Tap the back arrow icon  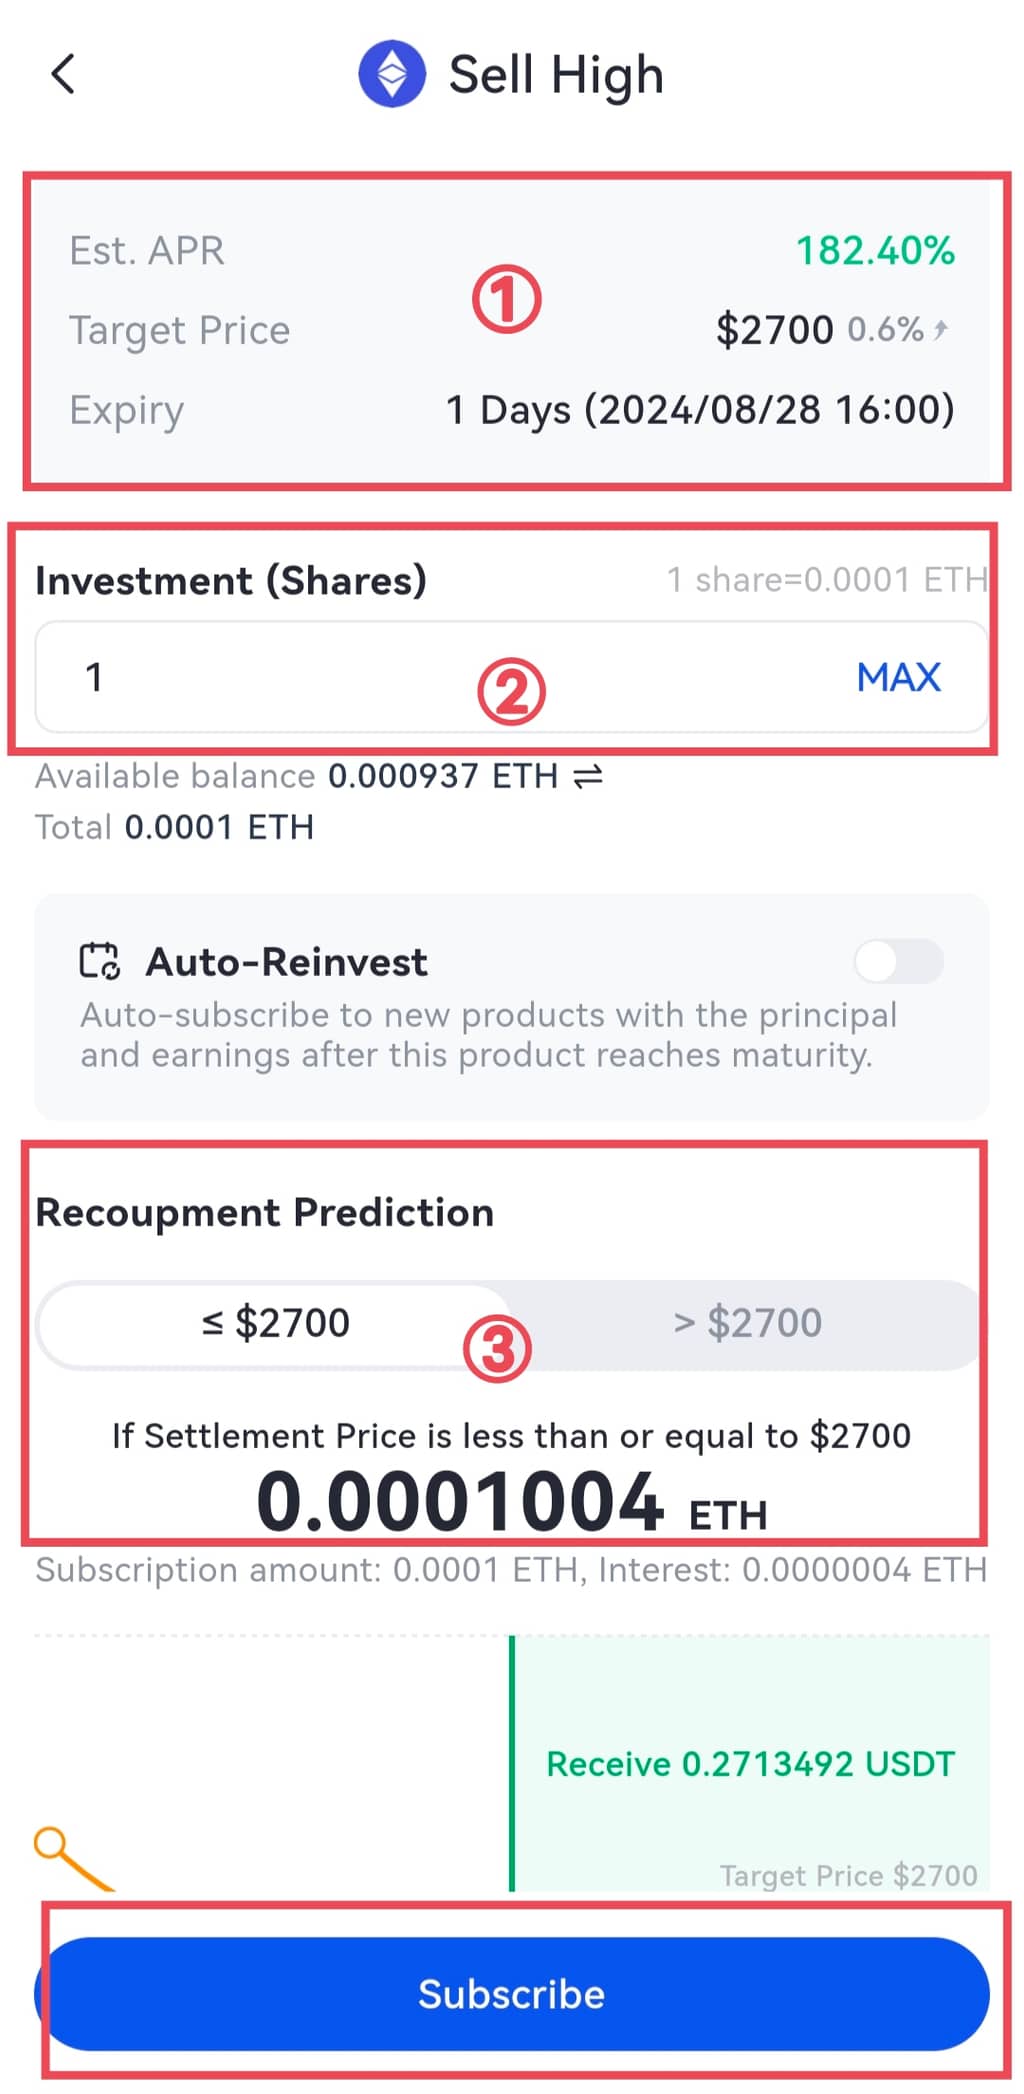[63, 74]
